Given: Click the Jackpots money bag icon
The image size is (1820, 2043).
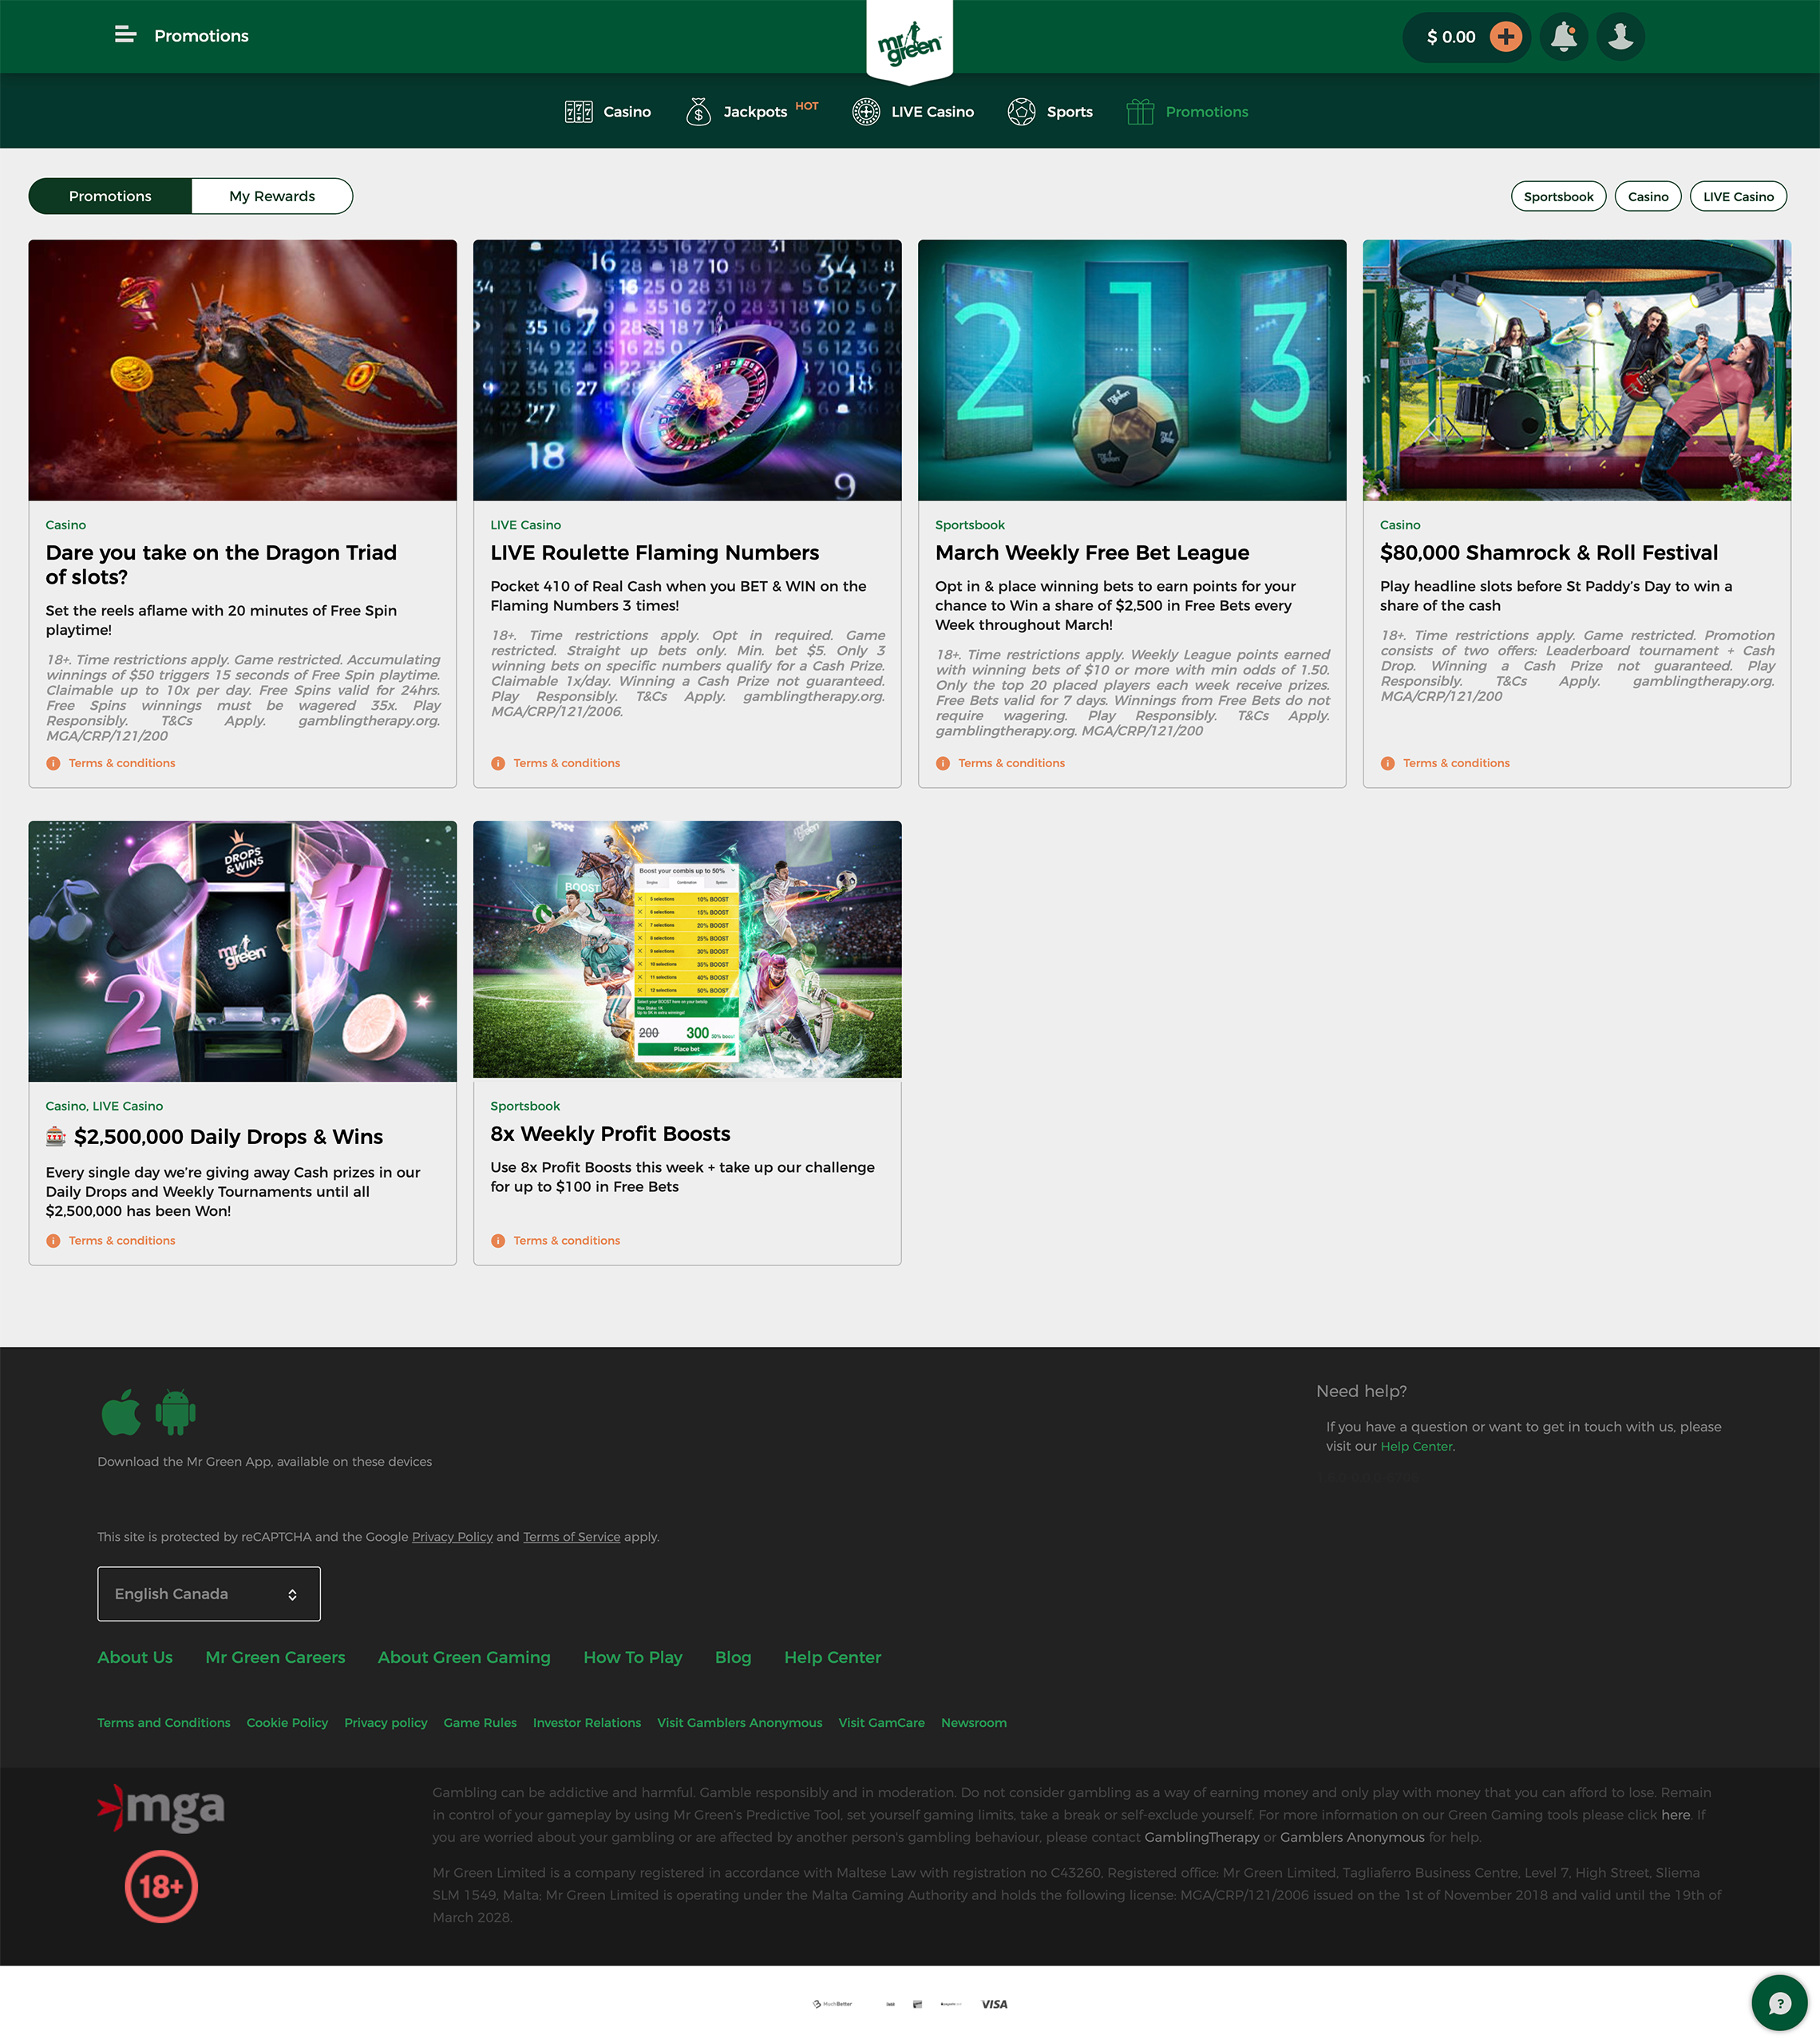Looking at the screenshot, I should click(x=698, y=112).
